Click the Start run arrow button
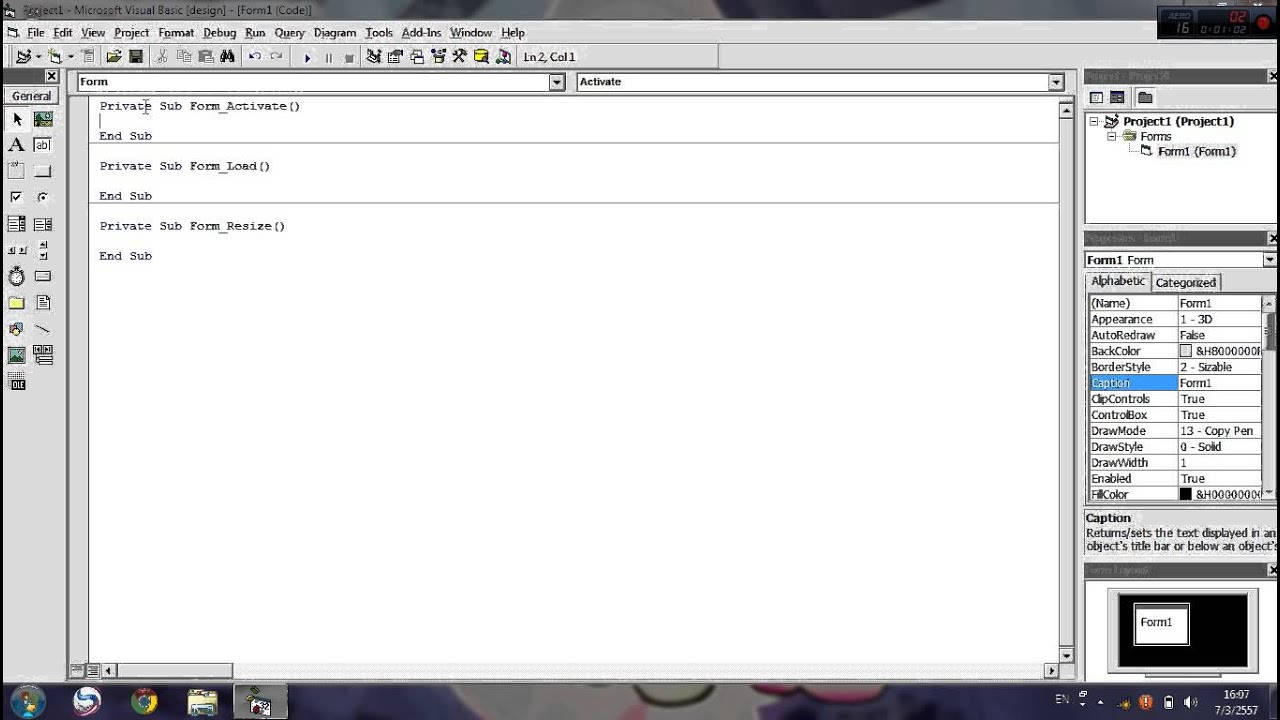Screen dimensions: 1280x720 (x=307, y=58)
